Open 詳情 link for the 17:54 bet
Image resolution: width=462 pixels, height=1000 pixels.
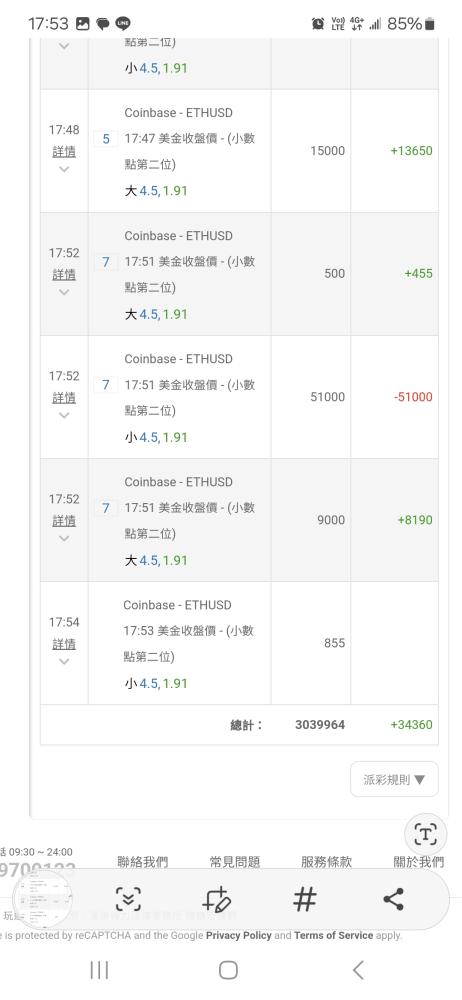point(64,644)
